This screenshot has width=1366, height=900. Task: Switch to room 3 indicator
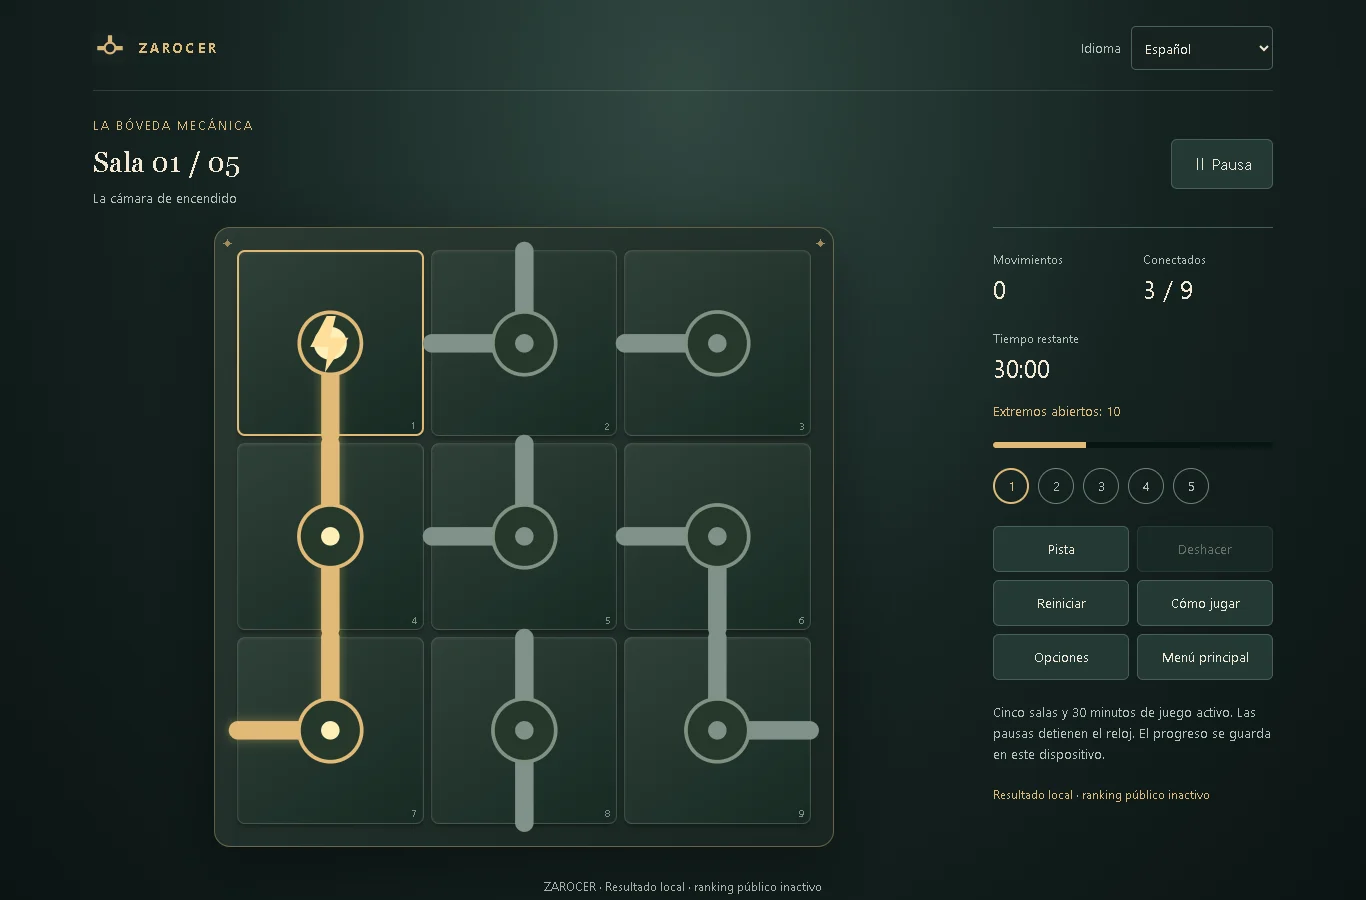tap(1101, 486)
